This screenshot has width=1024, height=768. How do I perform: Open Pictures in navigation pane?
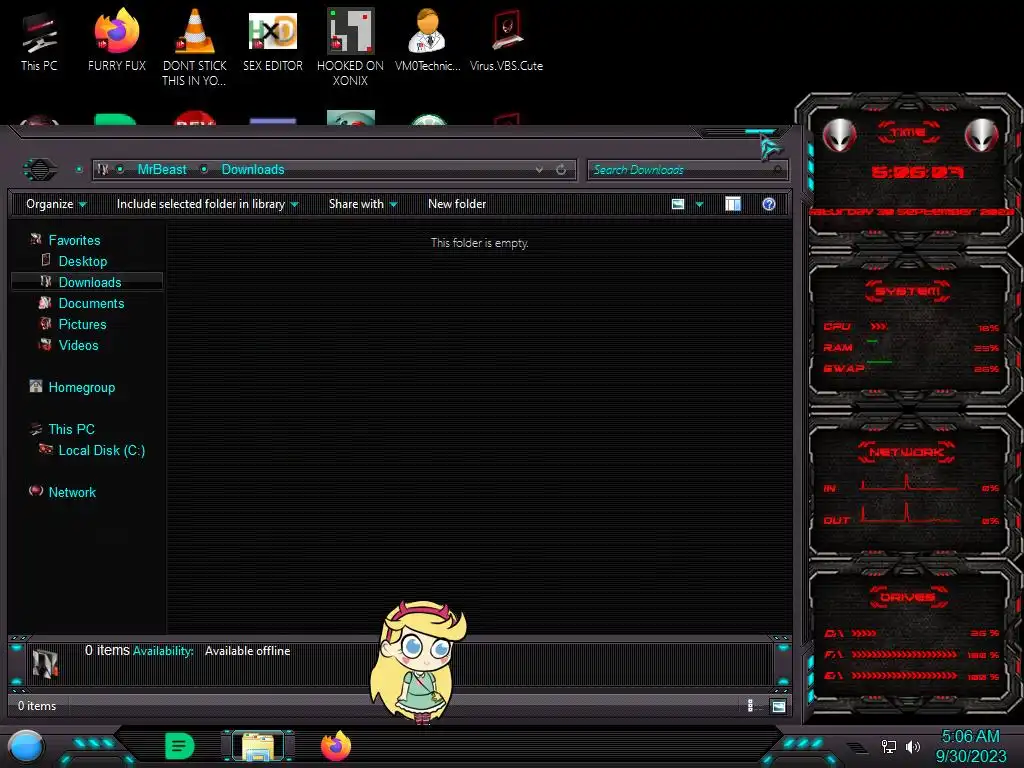click(82, 324)
